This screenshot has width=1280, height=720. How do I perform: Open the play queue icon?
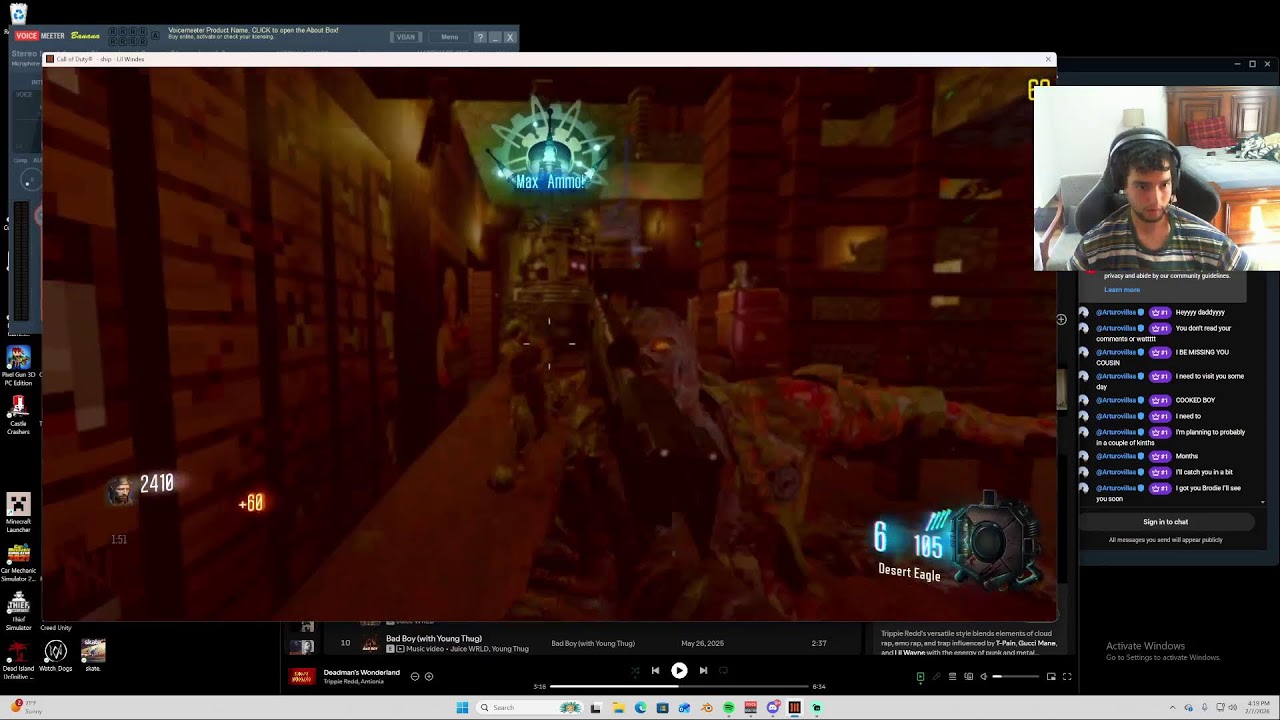point(952,677)
